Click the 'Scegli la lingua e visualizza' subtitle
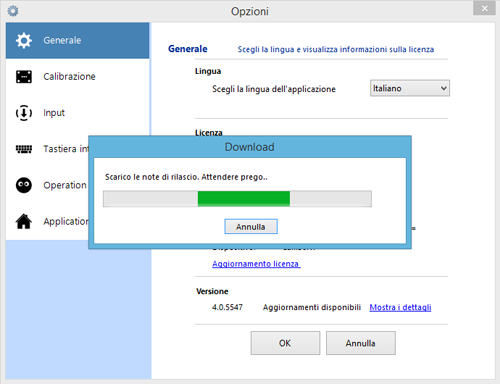Viewport: 500px width, 384px height. (336, 49)
